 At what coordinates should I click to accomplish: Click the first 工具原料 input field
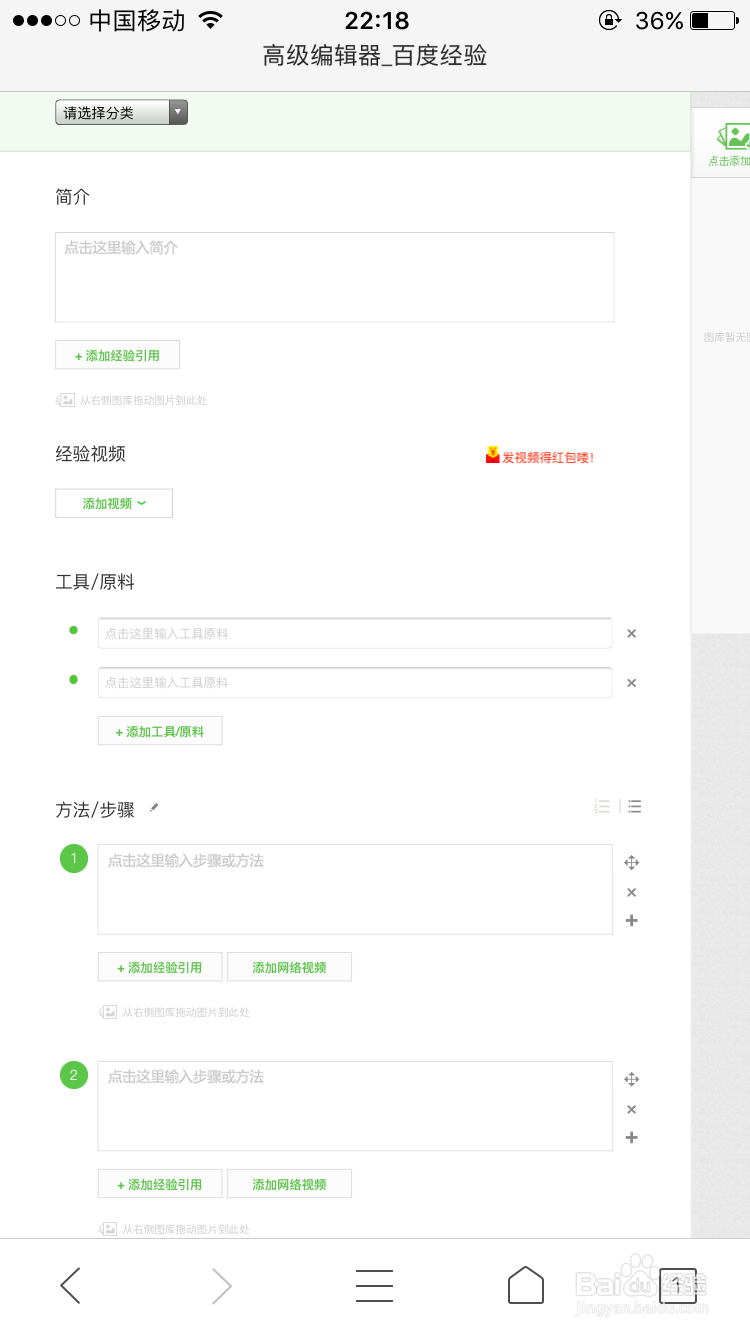click(355, 633)
